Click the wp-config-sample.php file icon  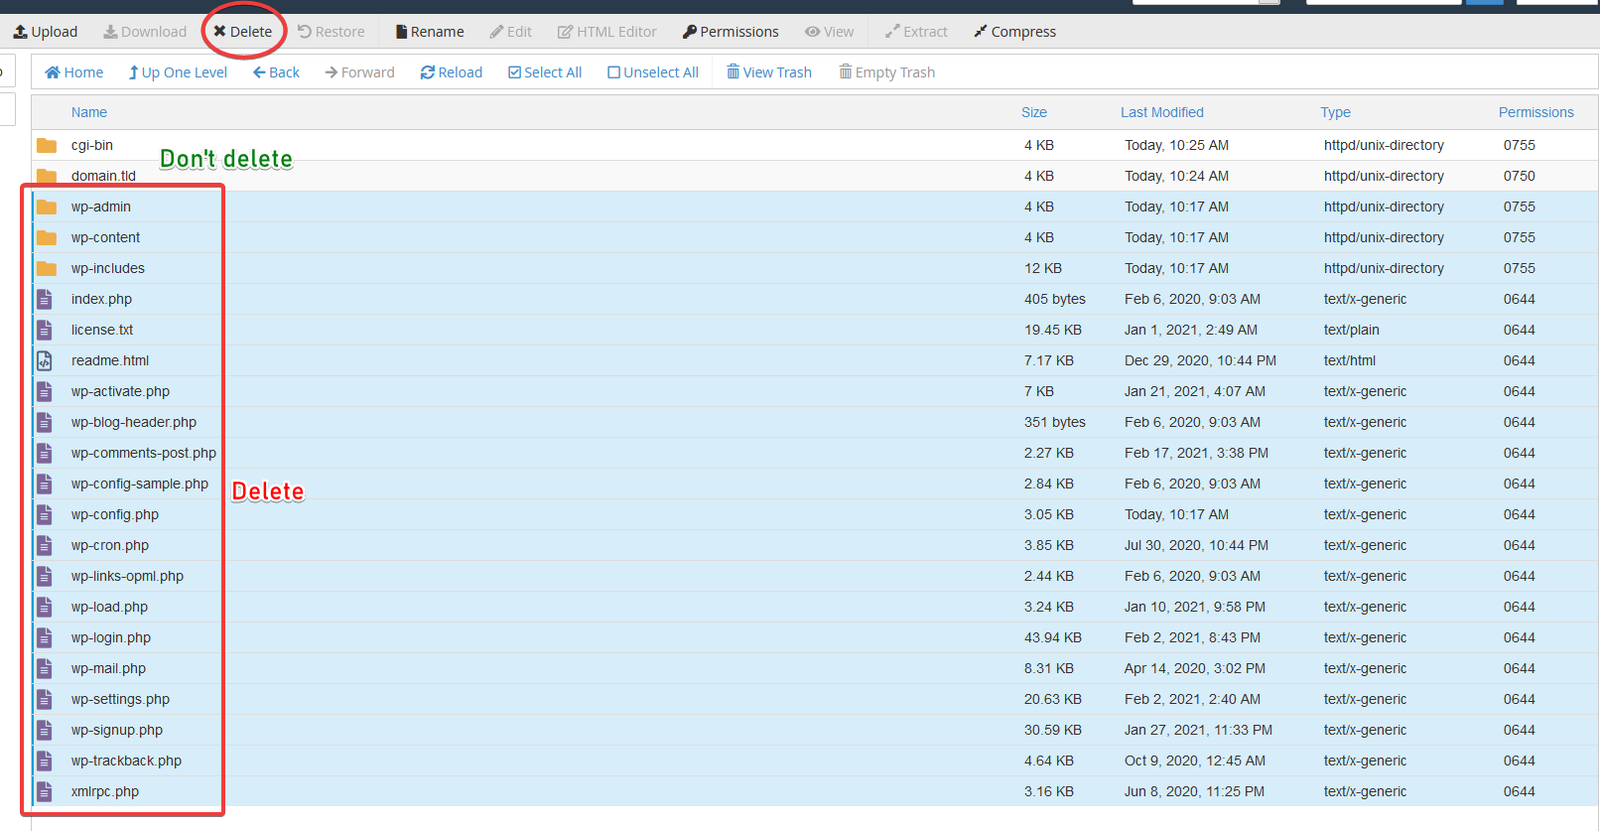[x=45, y=484]
